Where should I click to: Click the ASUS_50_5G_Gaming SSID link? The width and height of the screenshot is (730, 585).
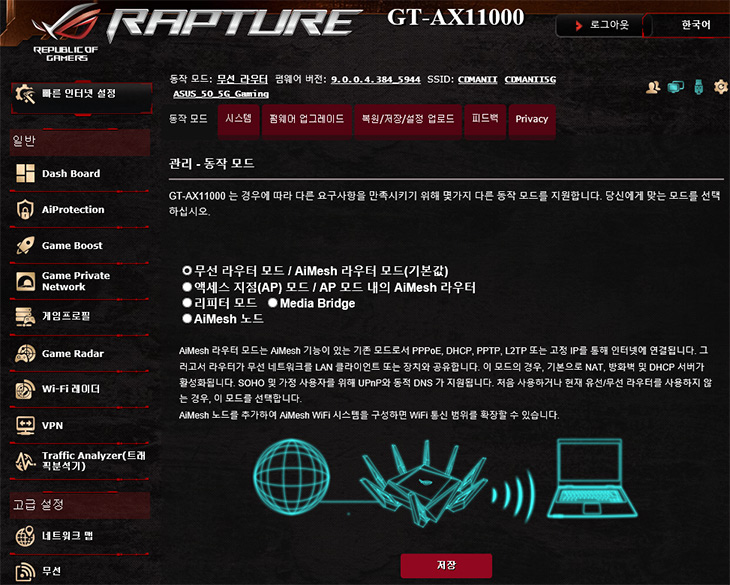221,94
